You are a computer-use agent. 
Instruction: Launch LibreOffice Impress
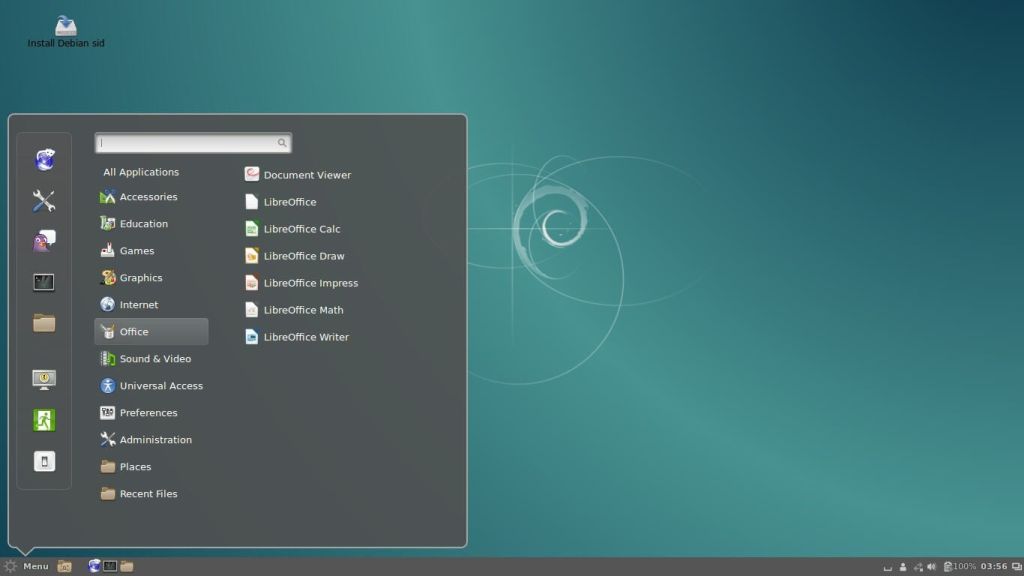[x=302, y=283]
